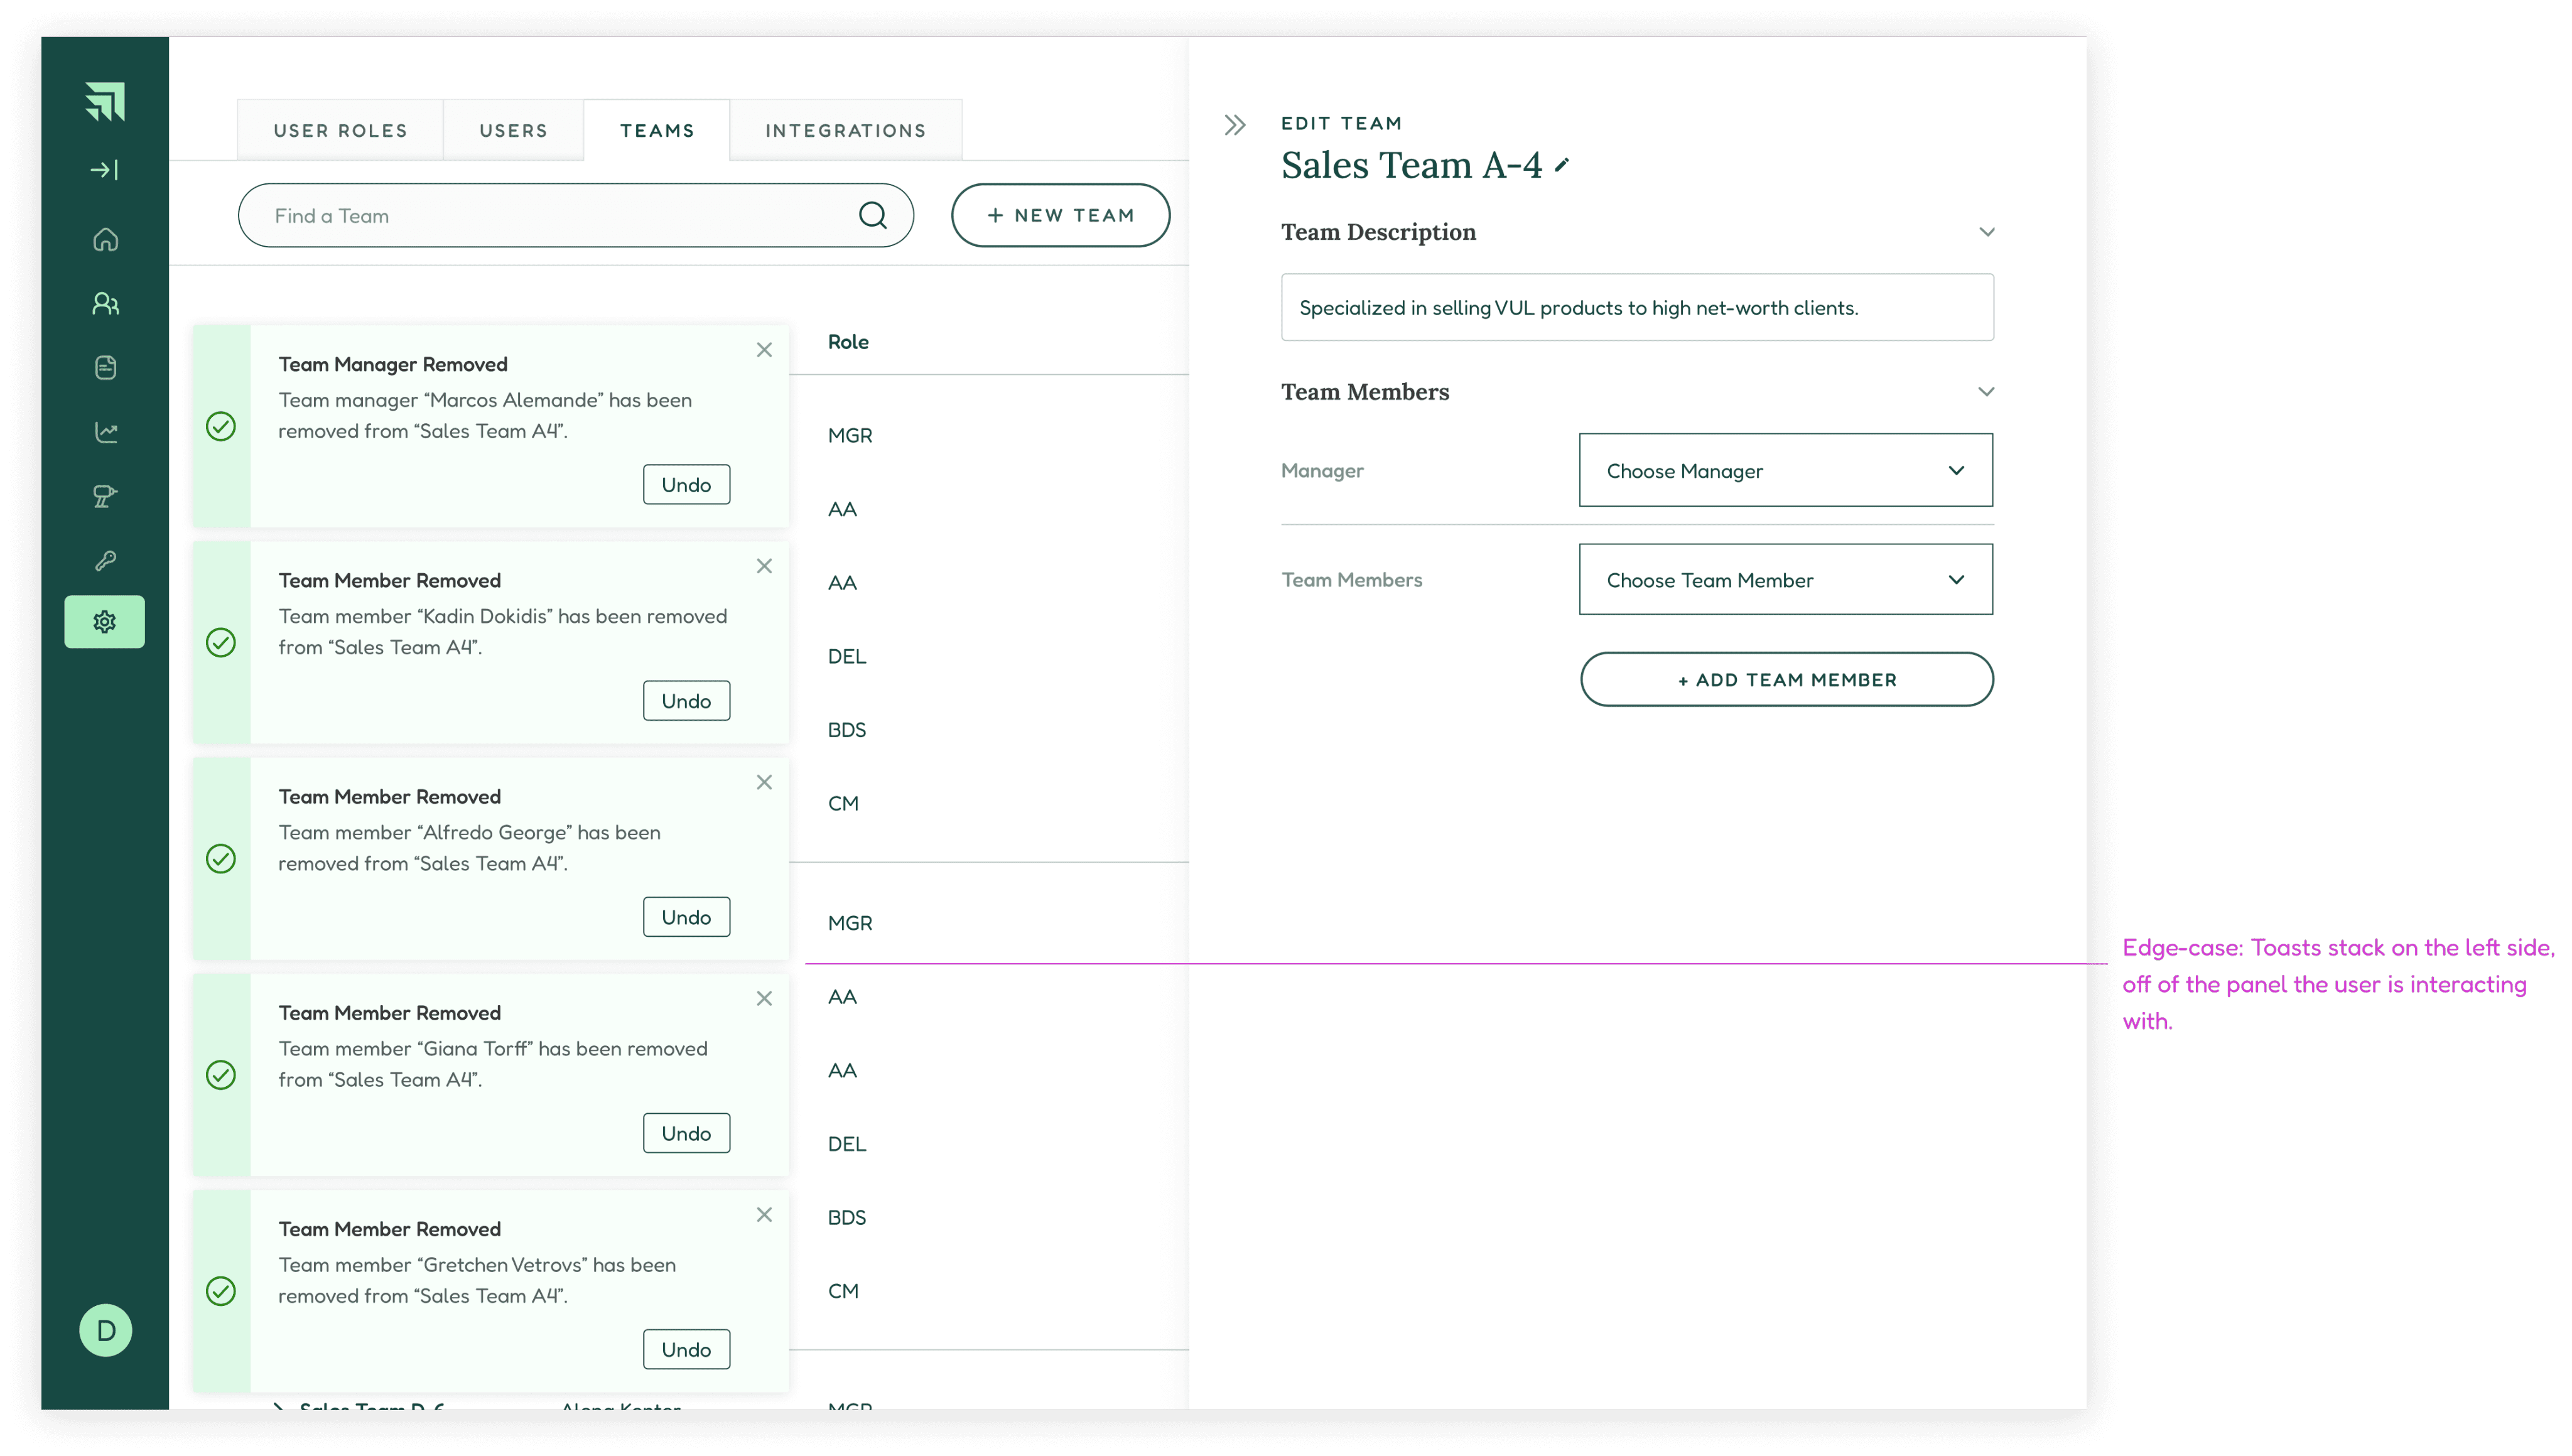
Task: Click the home icon in sidebar
Action: click(x=105, y=240)
